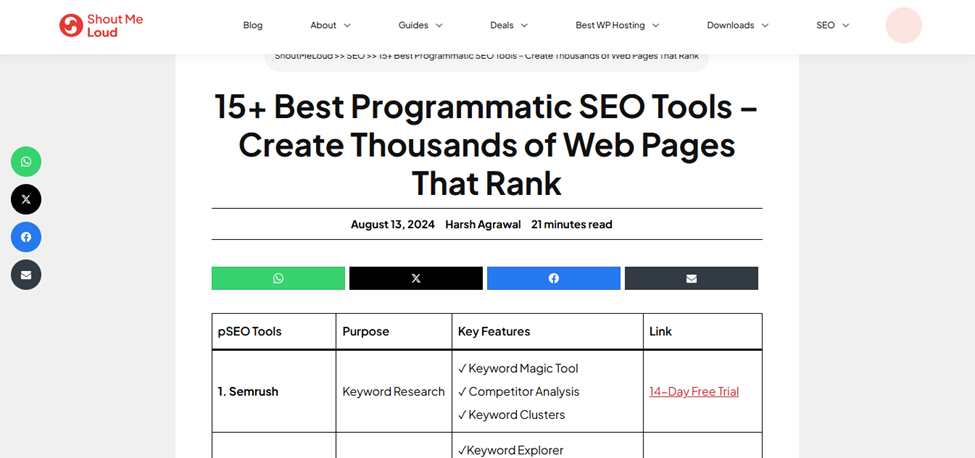Click the 21 minutes read text

point(571,224)
